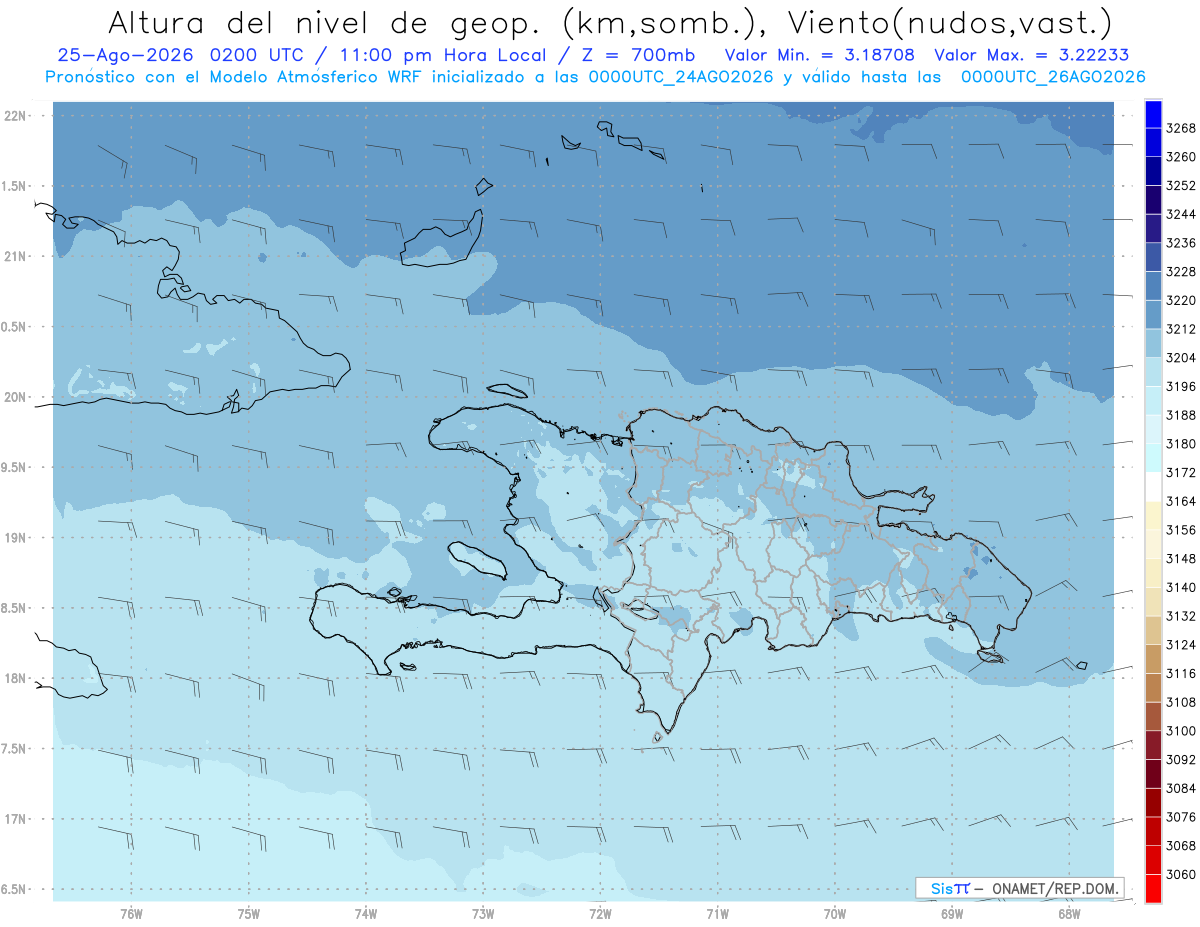Click the 17N latitude label

(15, 819)
